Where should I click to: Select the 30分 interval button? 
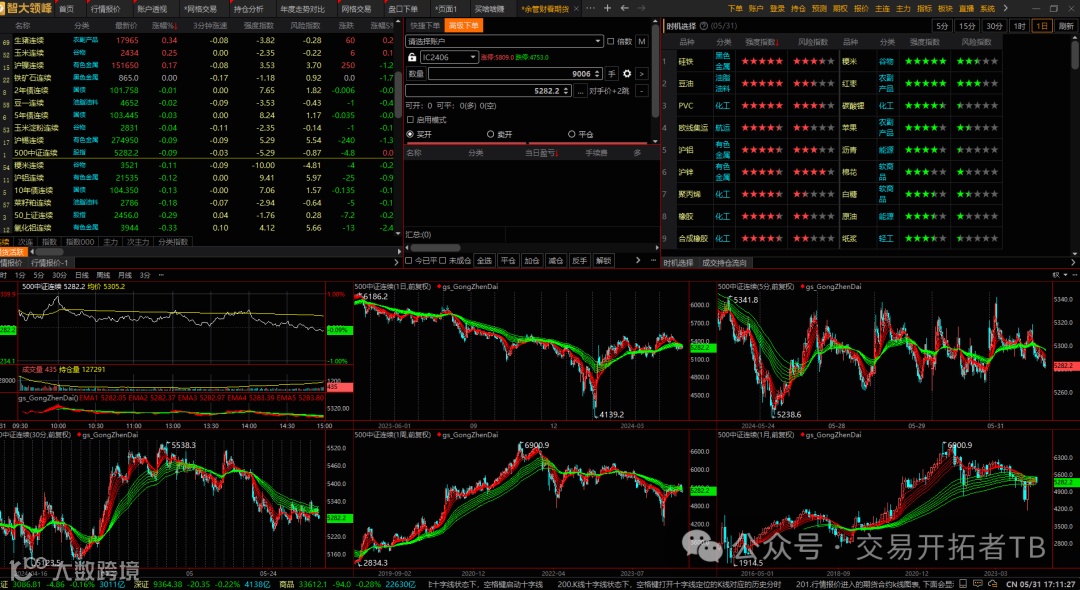point(993,26)
